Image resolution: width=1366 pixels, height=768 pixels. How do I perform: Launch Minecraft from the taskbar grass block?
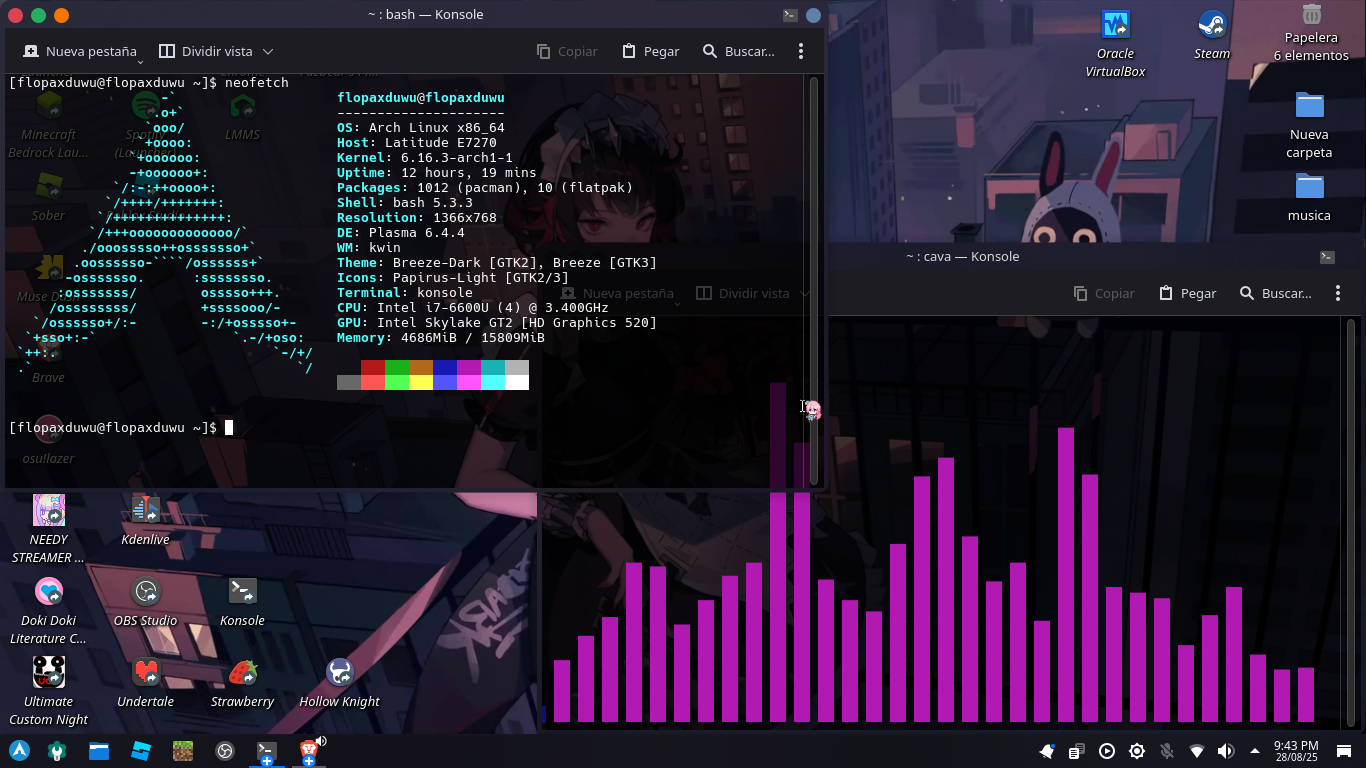pos(182,750)
